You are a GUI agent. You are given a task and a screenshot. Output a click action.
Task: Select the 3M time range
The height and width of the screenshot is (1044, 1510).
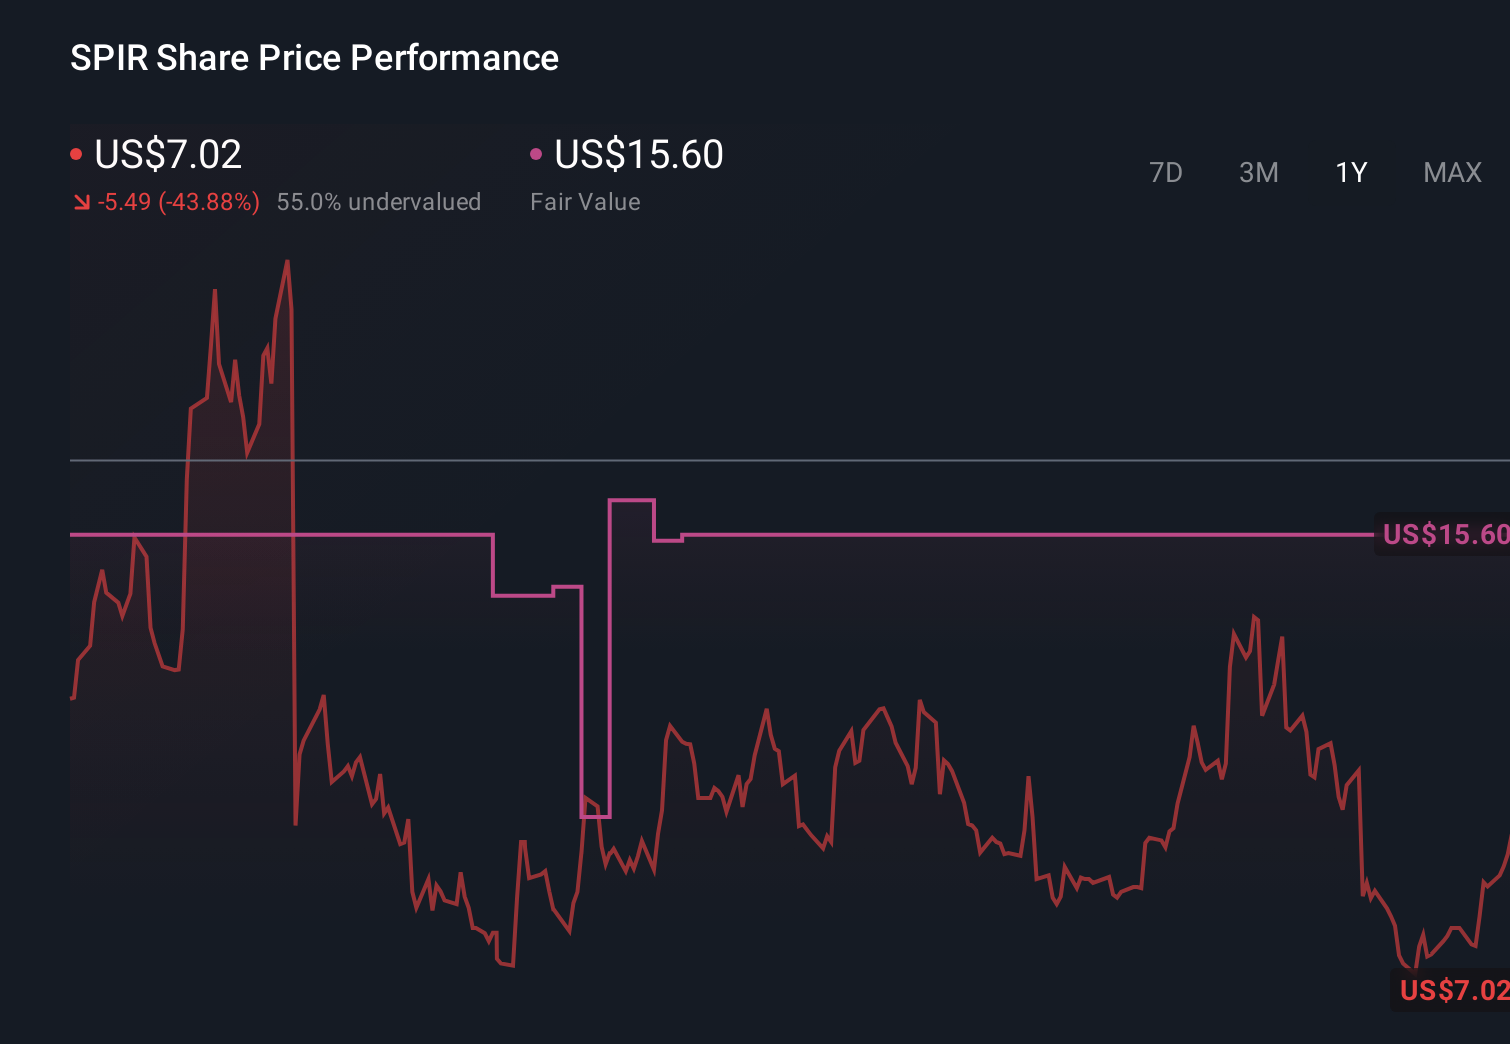pos(1258,173)
